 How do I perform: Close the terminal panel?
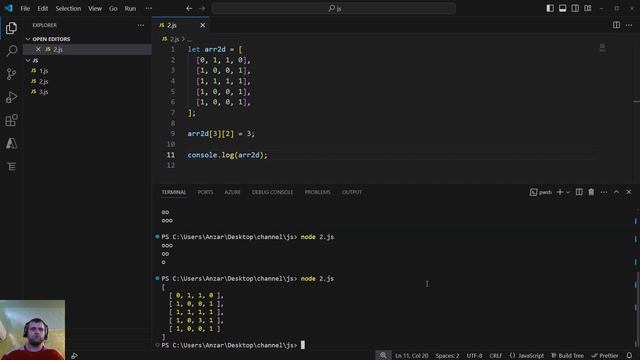click(x=629, y=192)
